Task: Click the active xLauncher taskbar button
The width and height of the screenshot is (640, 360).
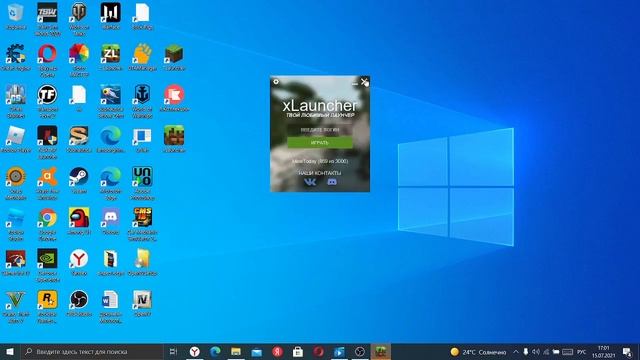Action: 380,351
